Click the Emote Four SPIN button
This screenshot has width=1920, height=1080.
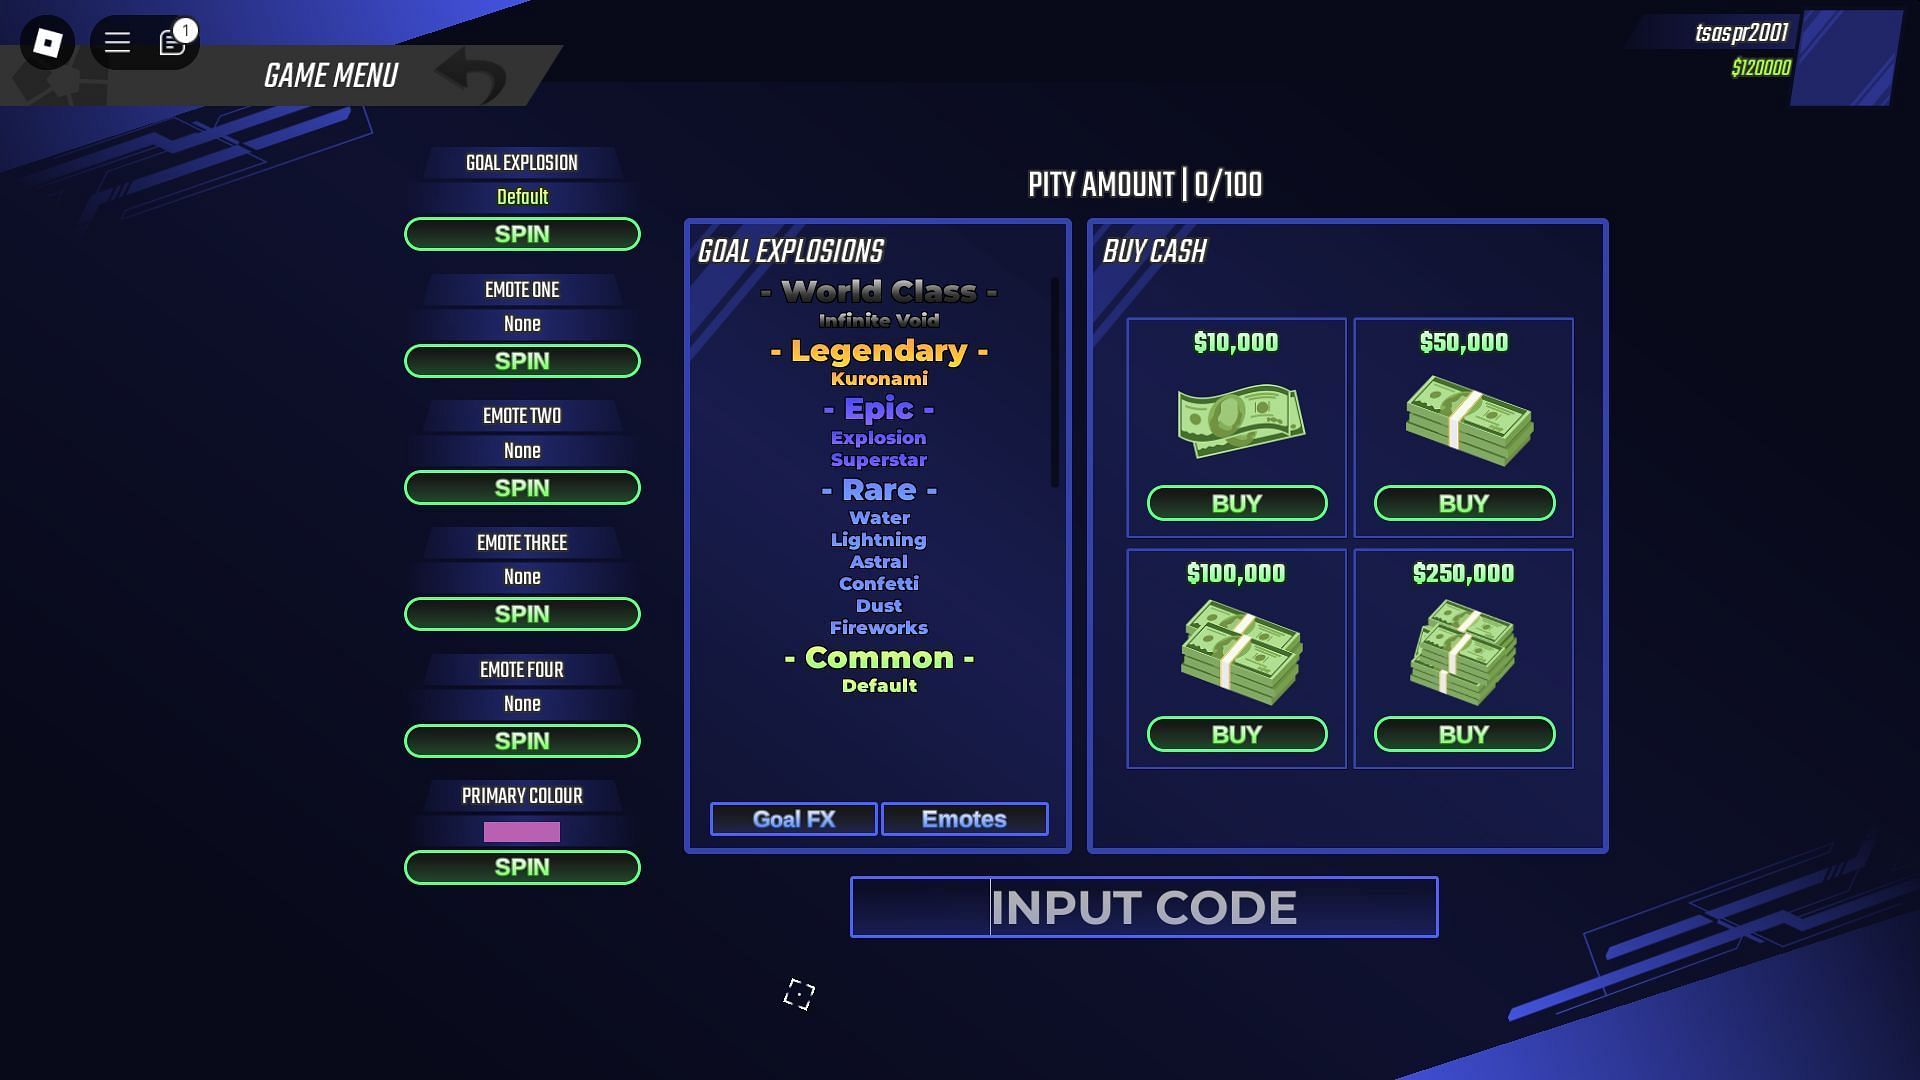click(522, 741)
